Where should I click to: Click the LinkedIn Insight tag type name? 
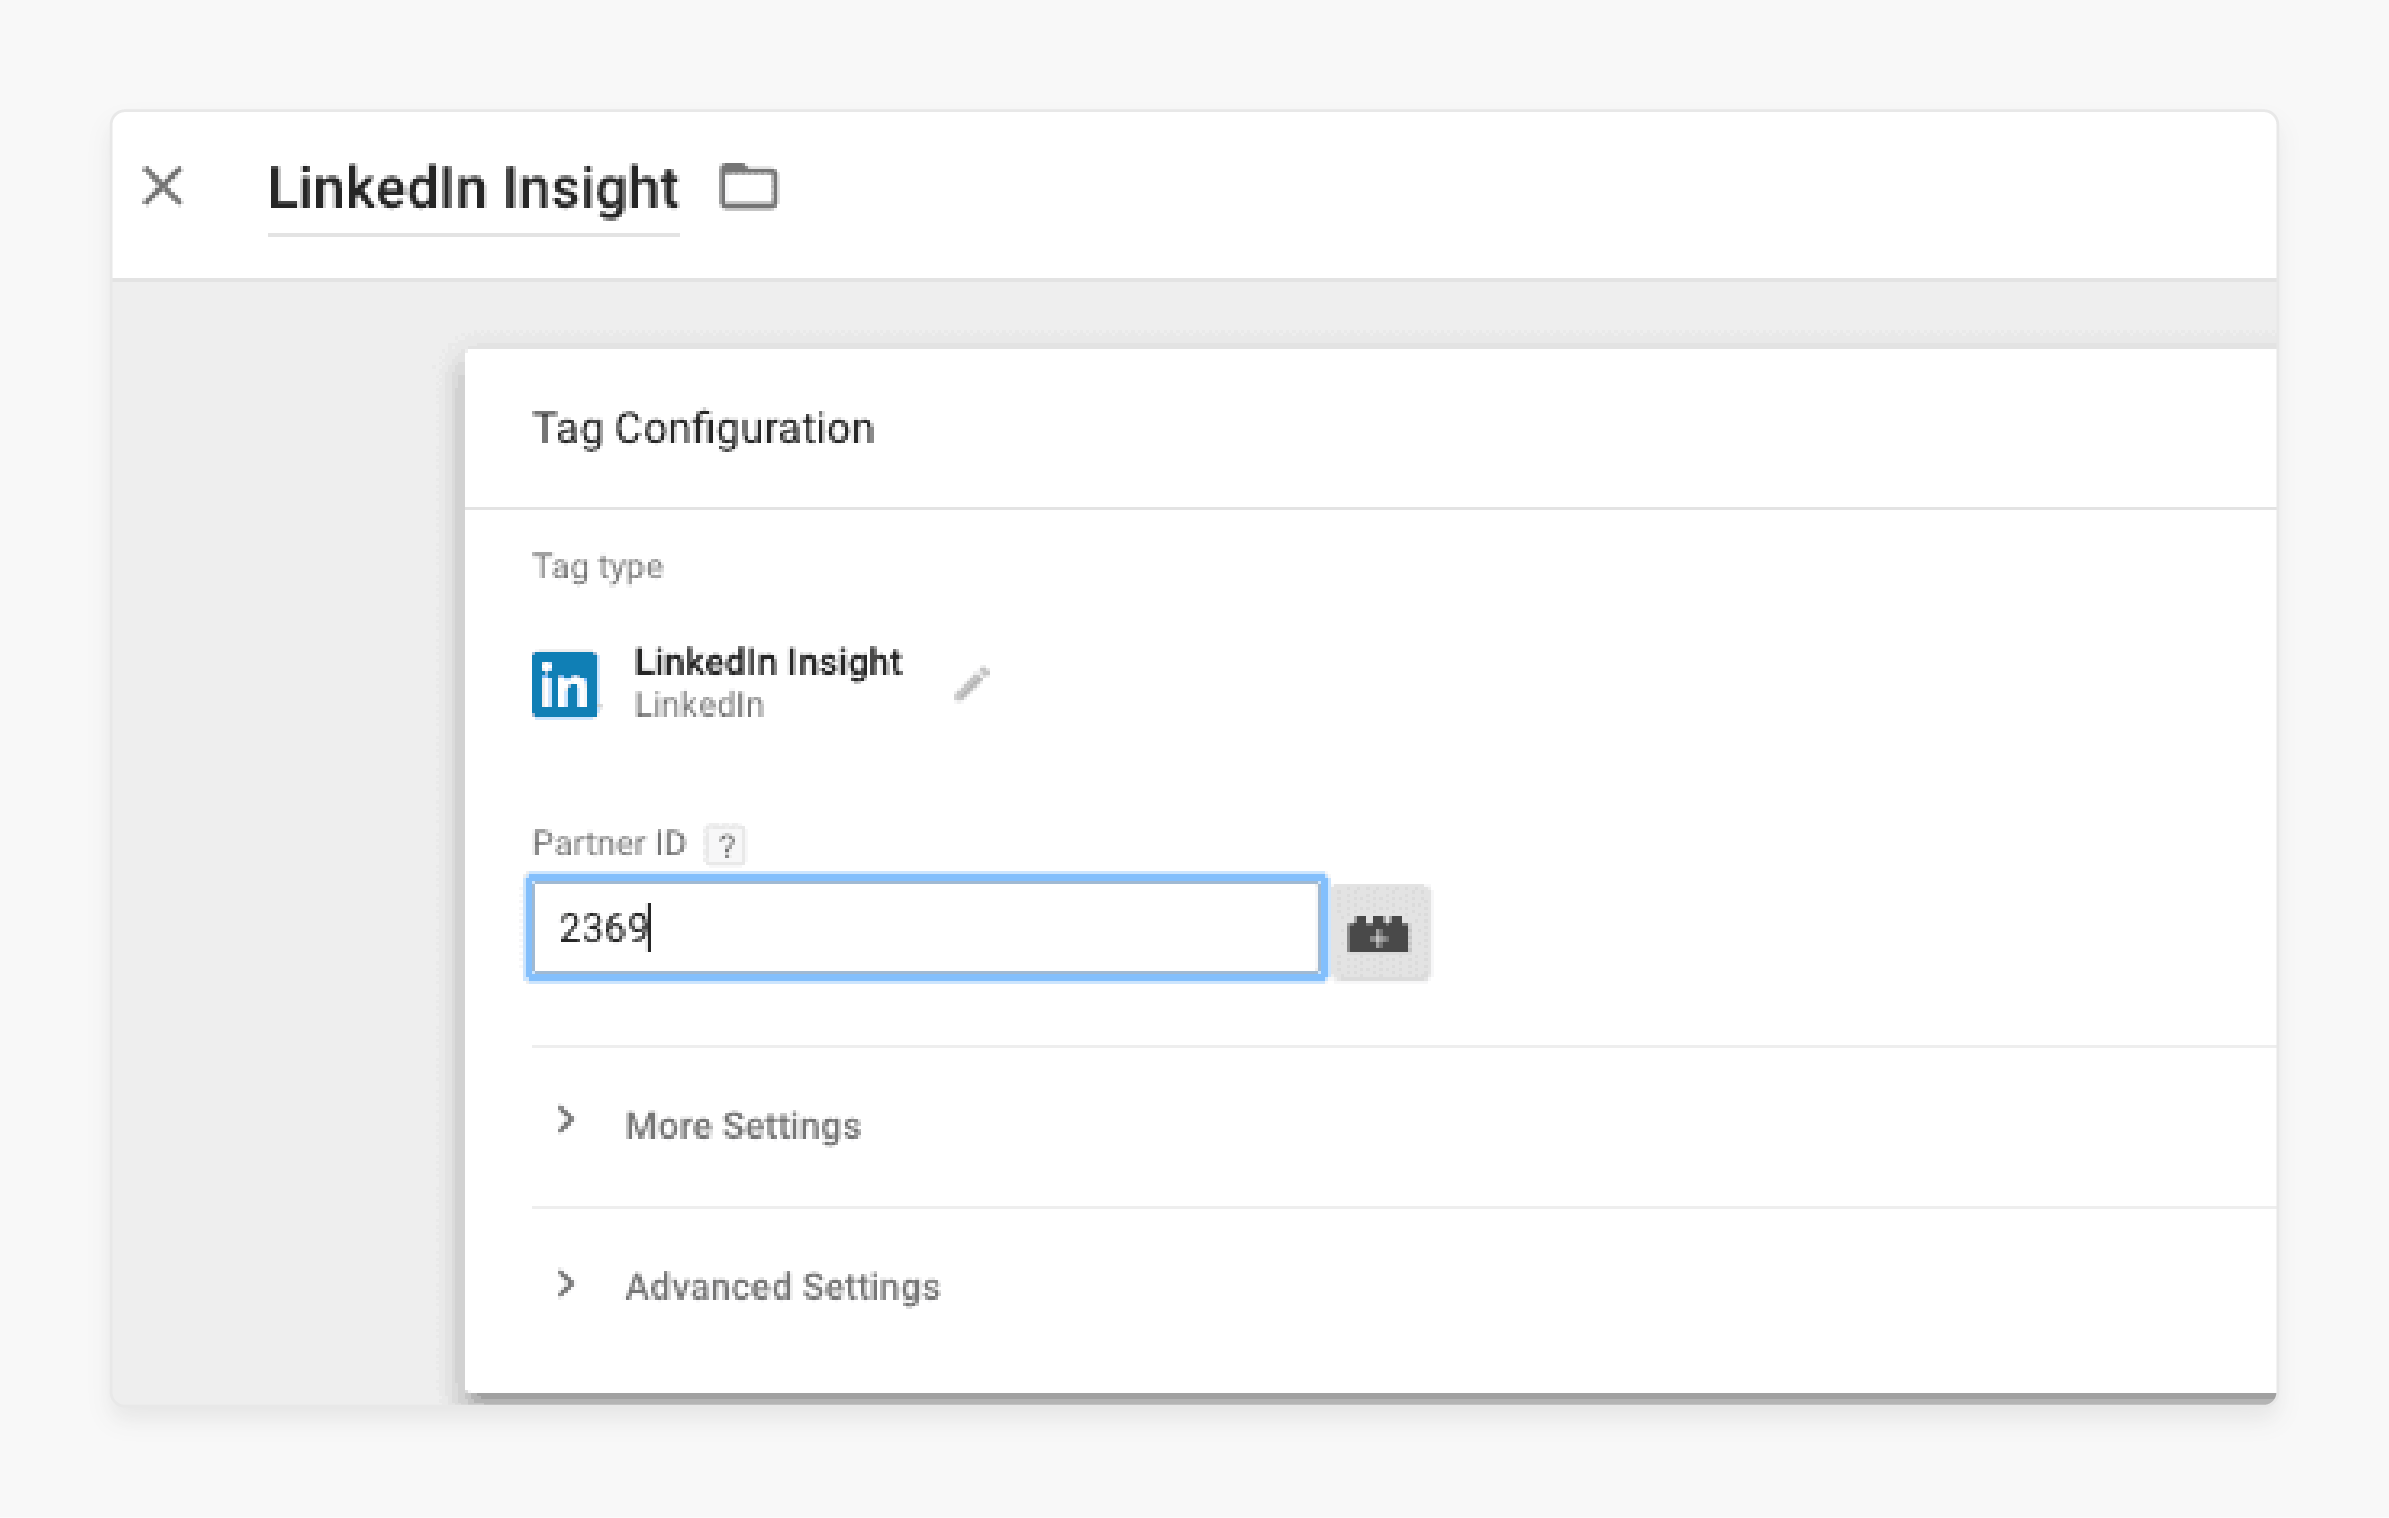click(x=768, y=662)
